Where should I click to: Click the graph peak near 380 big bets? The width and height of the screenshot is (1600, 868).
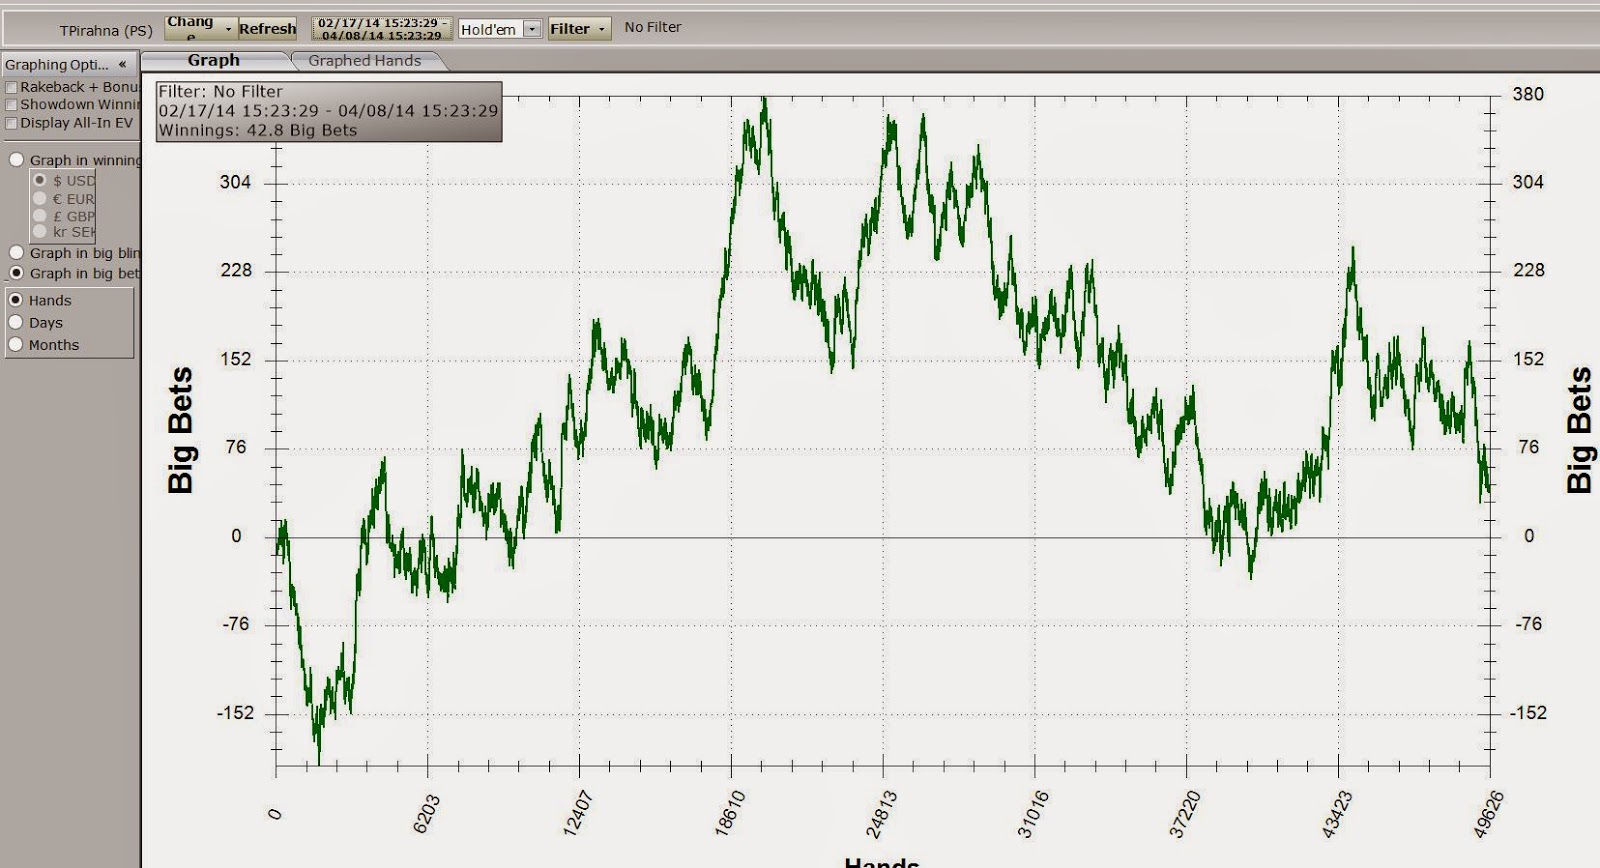(764, 100)
